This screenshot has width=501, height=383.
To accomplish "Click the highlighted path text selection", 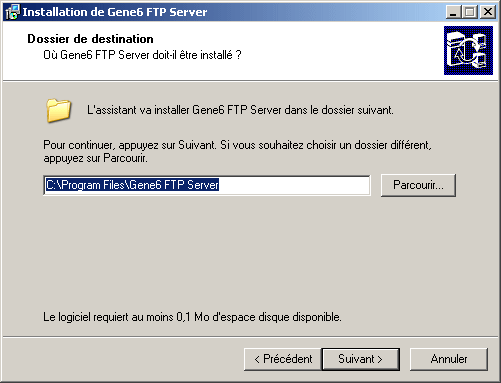I will pyautogui.click(x=132, y=185).
